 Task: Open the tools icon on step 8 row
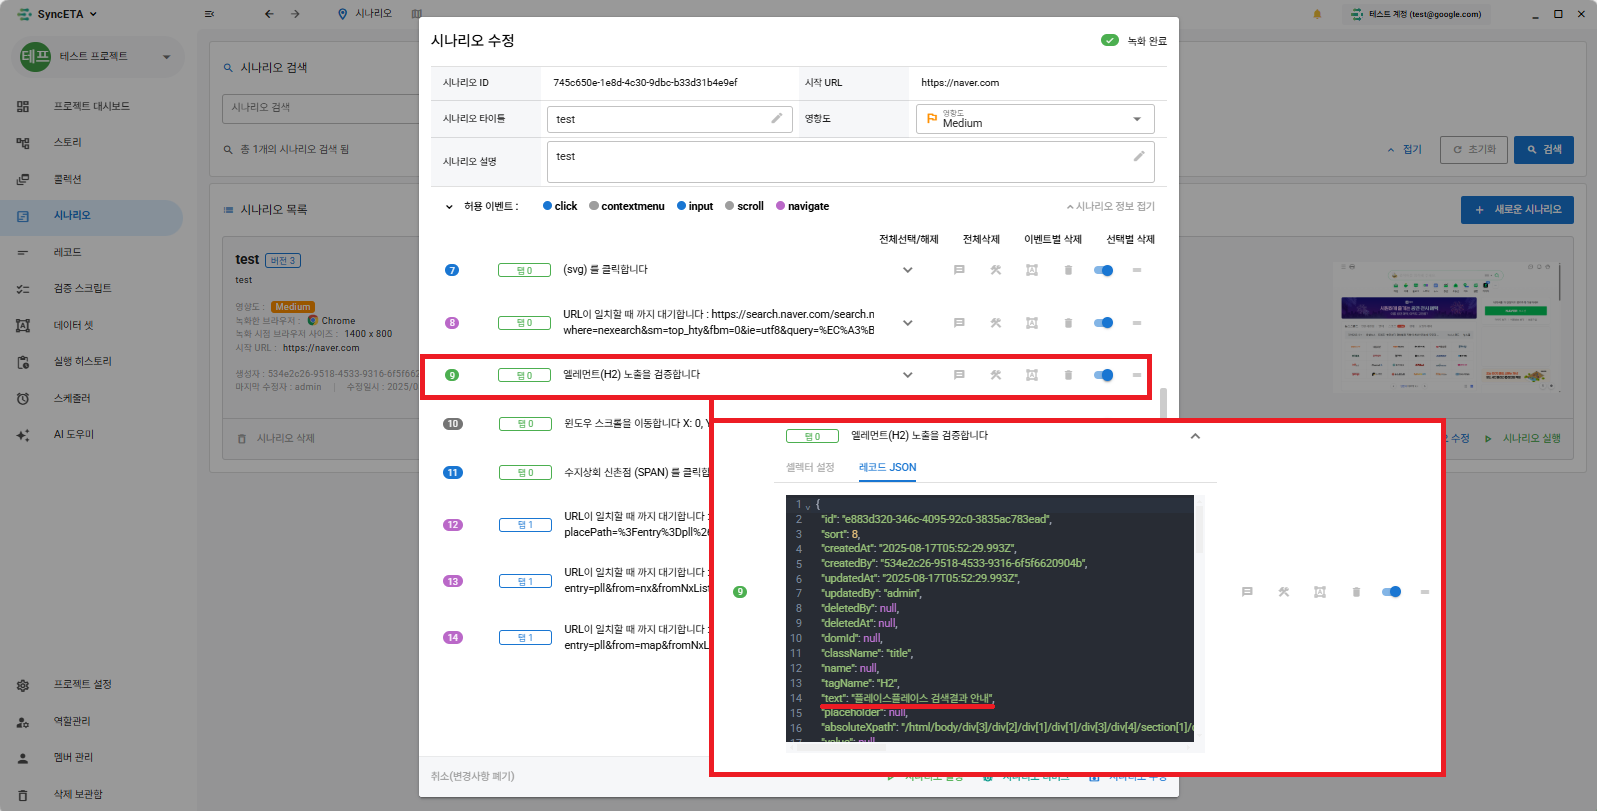996,323
